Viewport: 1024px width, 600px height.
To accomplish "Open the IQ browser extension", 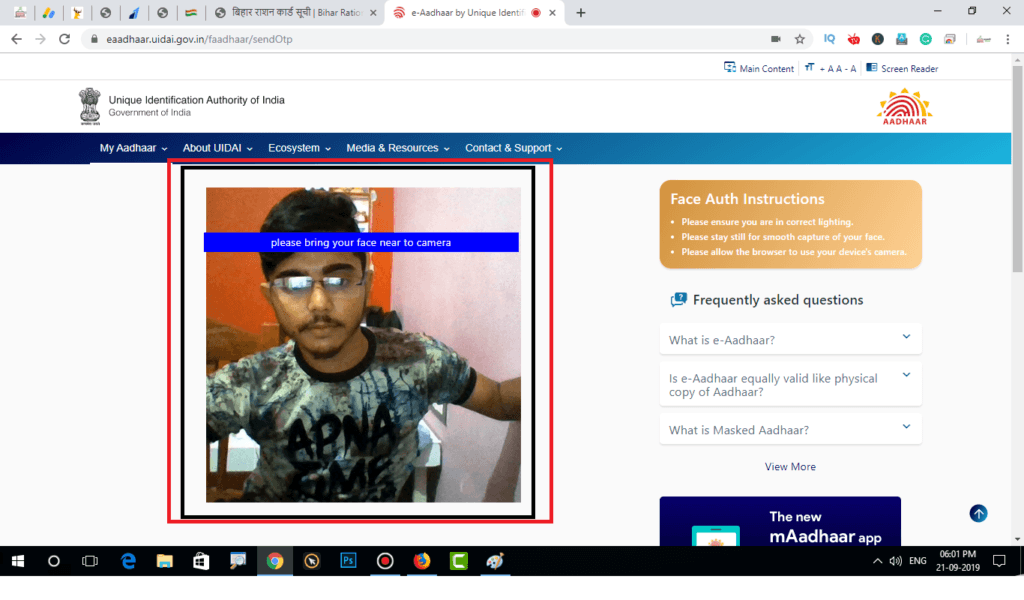I will tap(829, 39).
